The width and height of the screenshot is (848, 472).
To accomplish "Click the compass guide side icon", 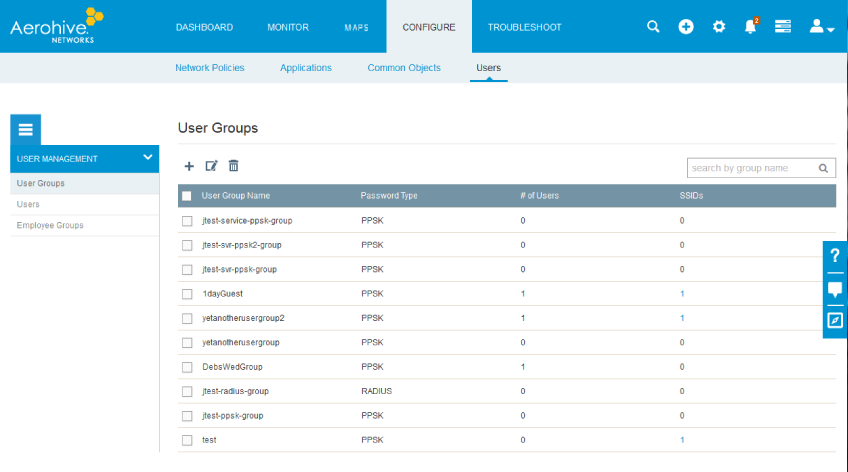I will pyautogui.click(x=835, y=321).
